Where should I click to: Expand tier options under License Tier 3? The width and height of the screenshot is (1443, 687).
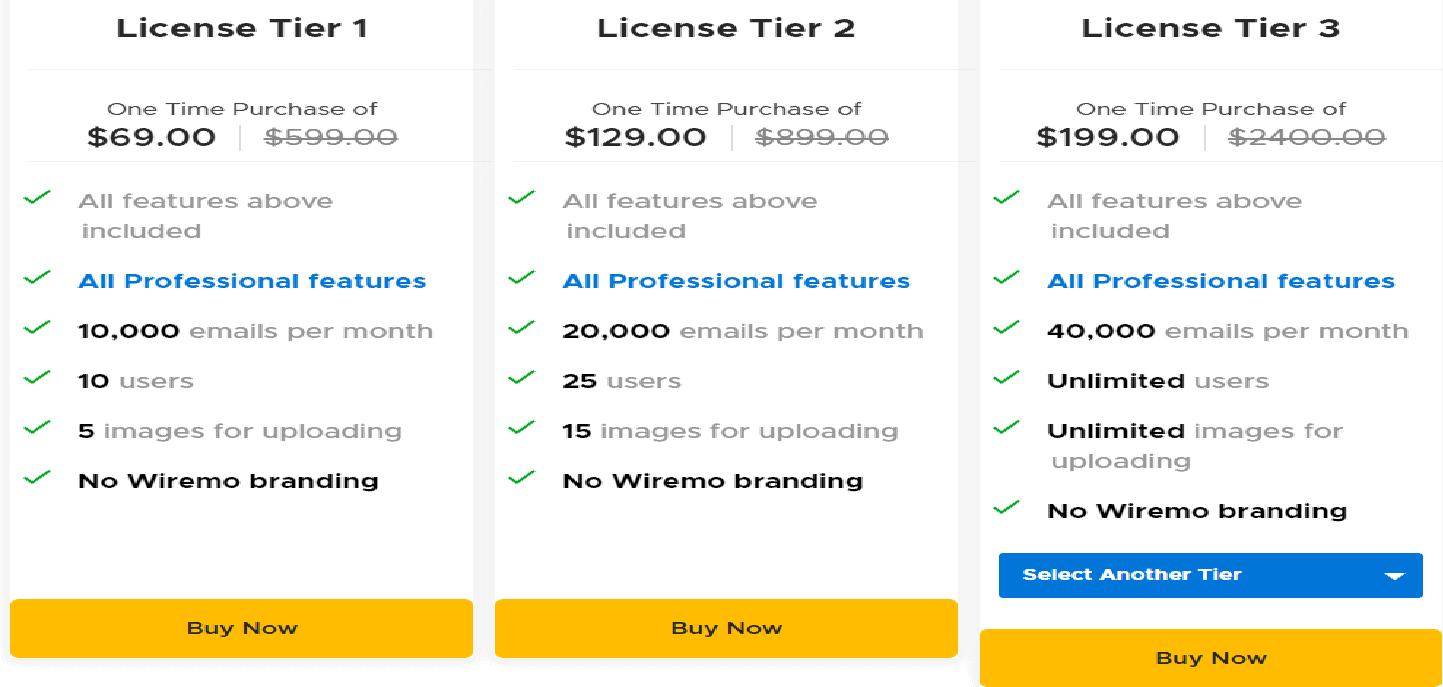[x=1210, y=575]
